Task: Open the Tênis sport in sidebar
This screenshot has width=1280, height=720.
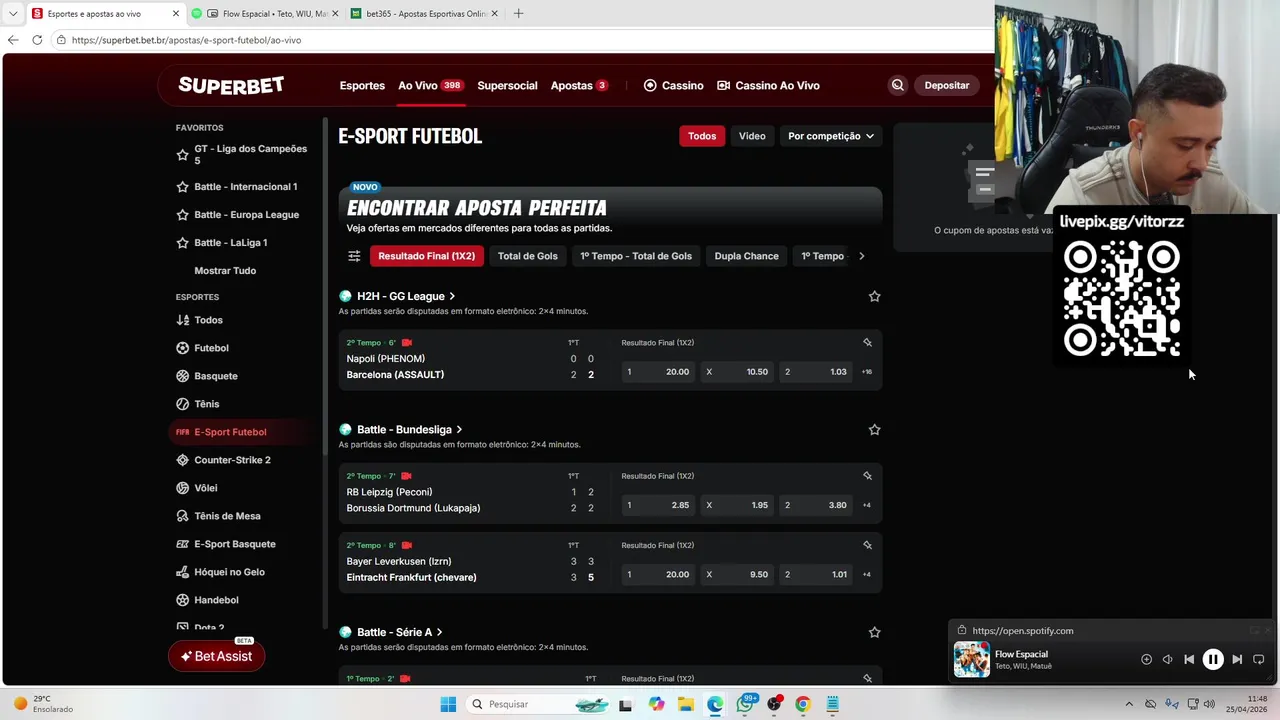Action: point(206,404)
